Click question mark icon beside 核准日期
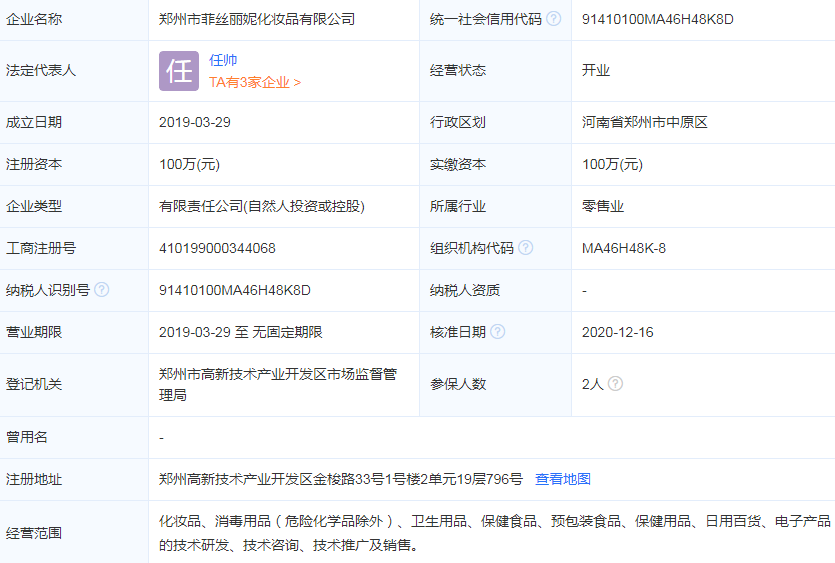This screenshot has height=563, width=835. click(497, 332)
